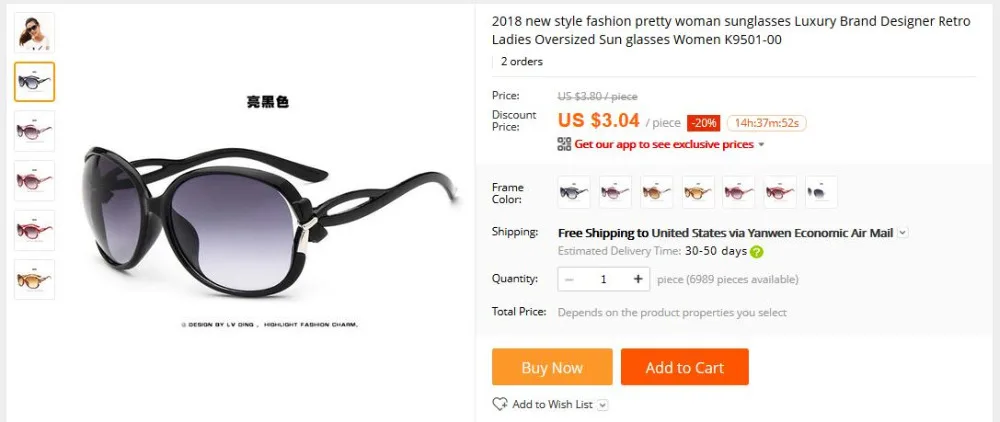Click the heart wish list icon
1000x422 pixels.
499,404
